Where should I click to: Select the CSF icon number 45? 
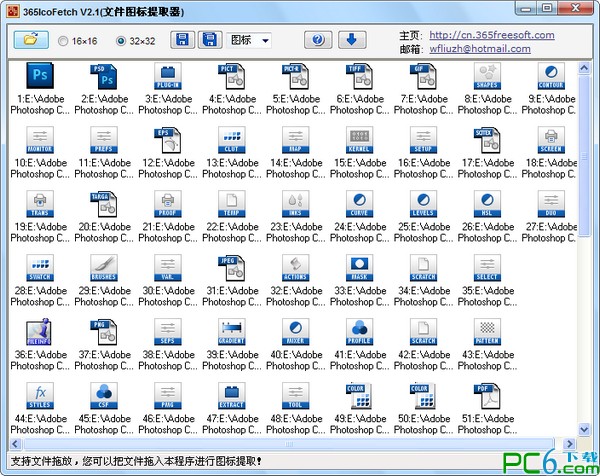104,395
